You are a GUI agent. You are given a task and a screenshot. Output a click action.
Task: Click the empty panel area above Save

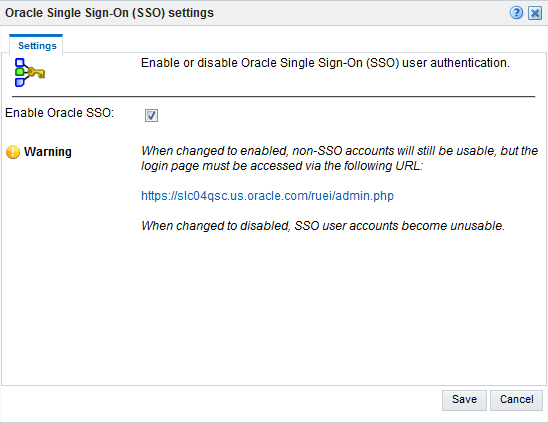pyautogui.click(x=274, y=309)
